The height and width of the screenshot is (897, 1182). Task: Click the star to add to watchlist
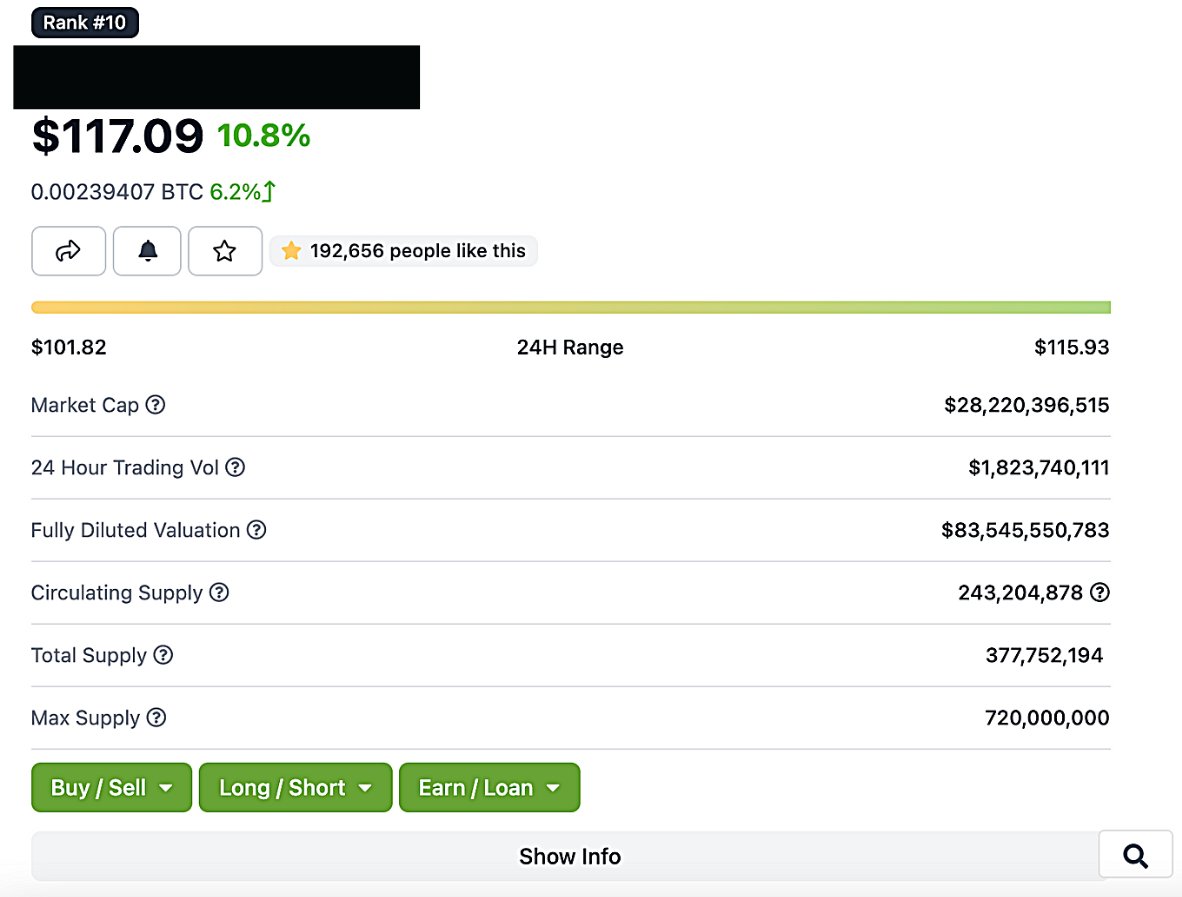tap(225, 251)
